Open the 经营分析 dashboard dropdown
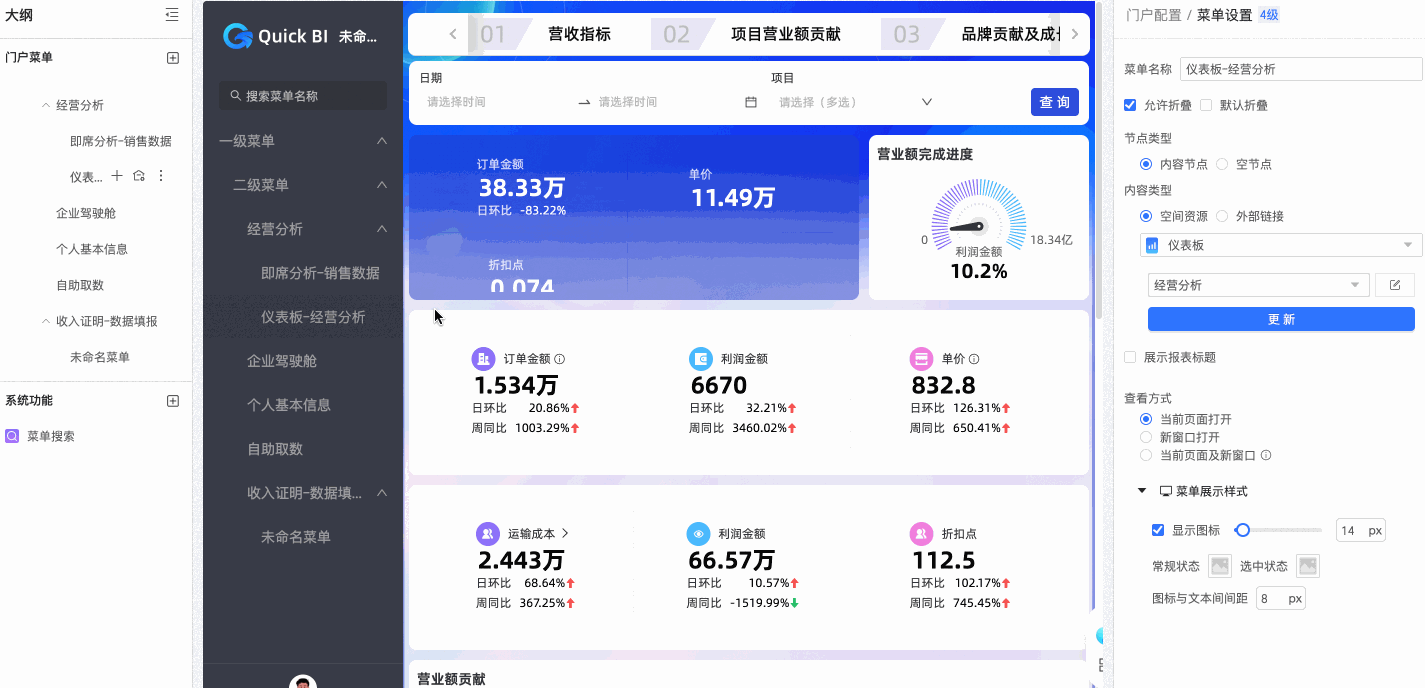The image size is (1425, 688). point(1258,285)
